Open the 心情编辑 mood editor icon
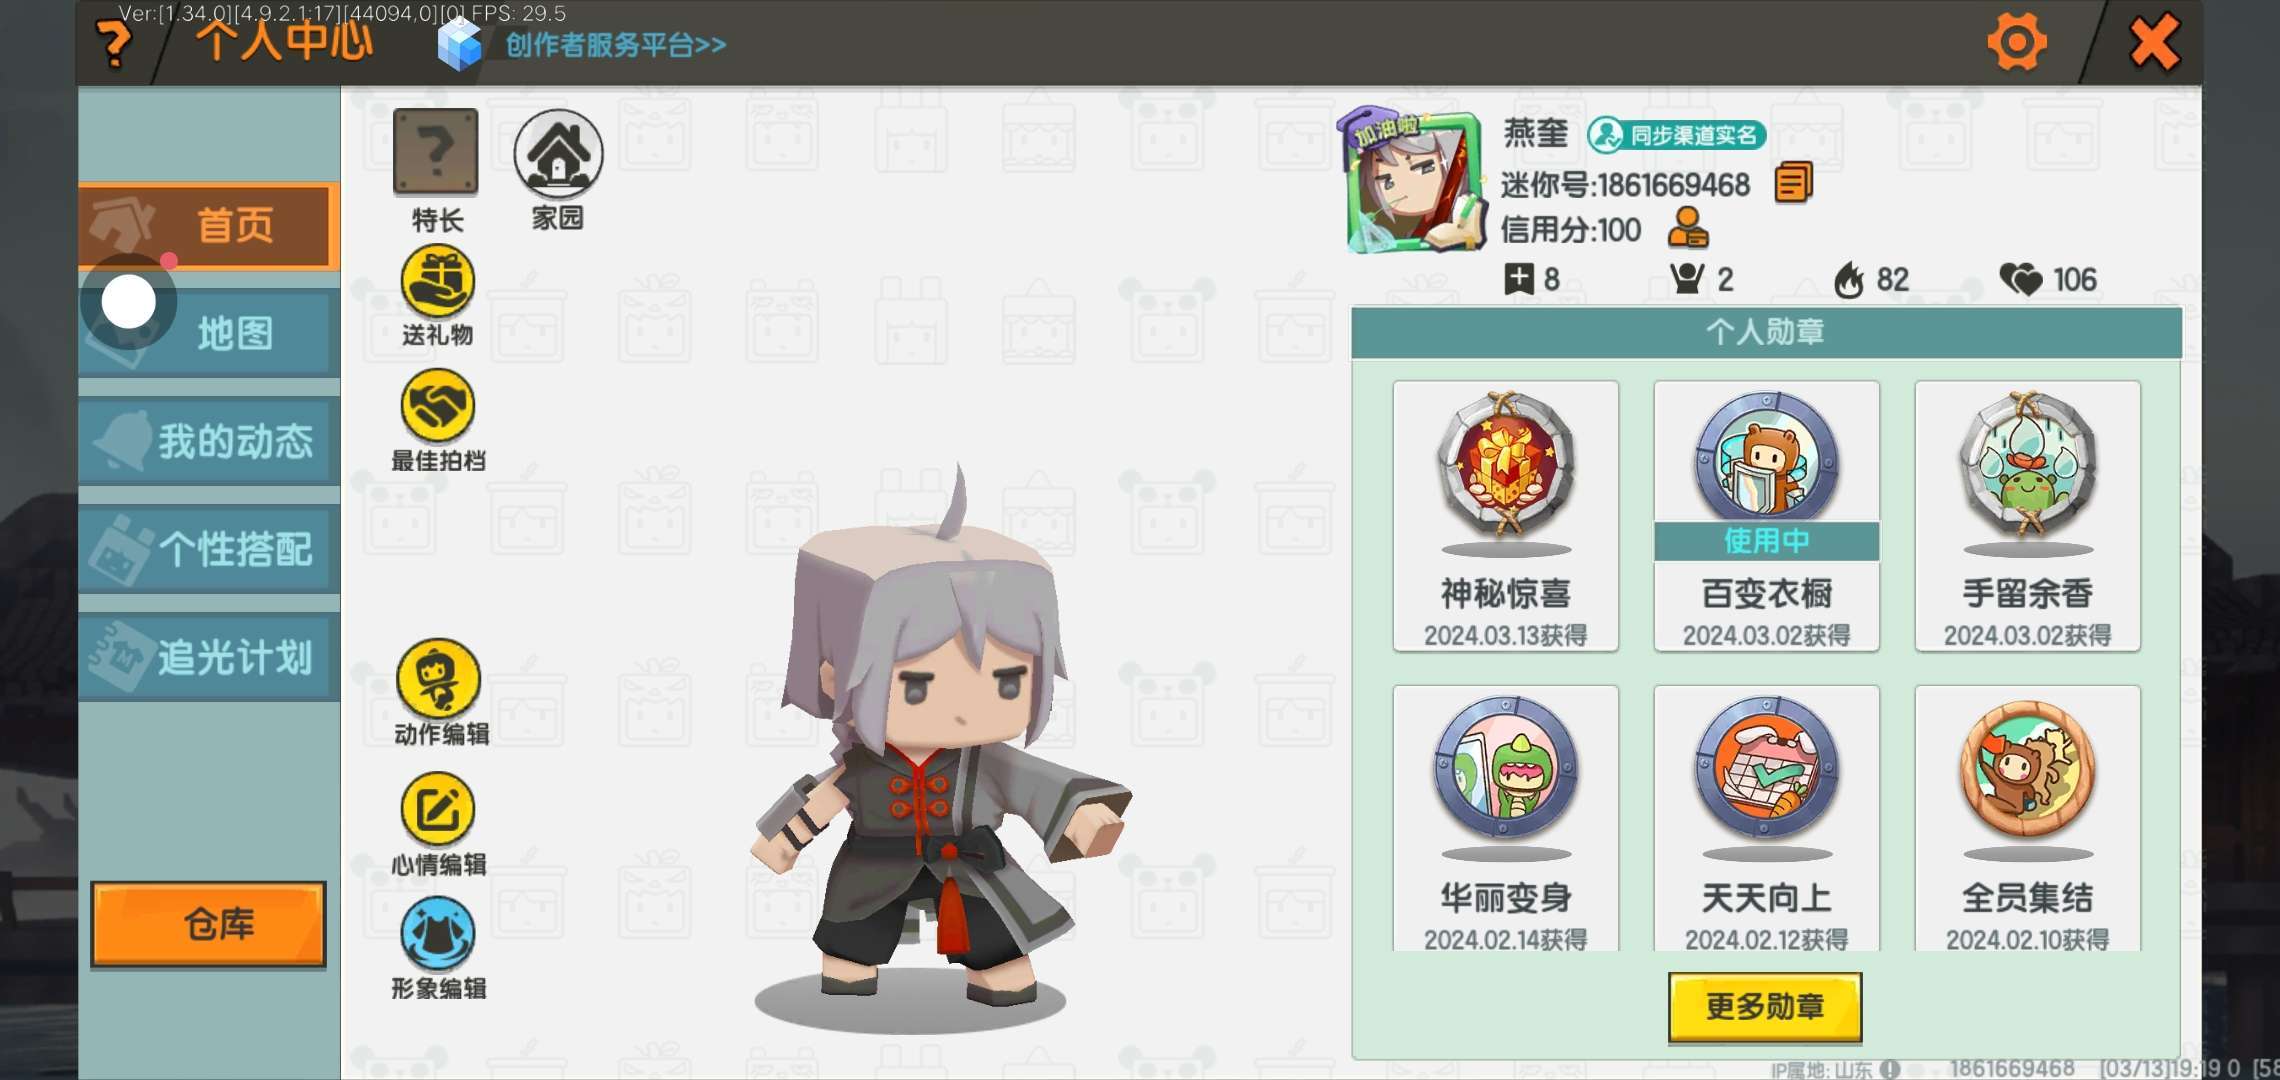 tap(437, 809)
